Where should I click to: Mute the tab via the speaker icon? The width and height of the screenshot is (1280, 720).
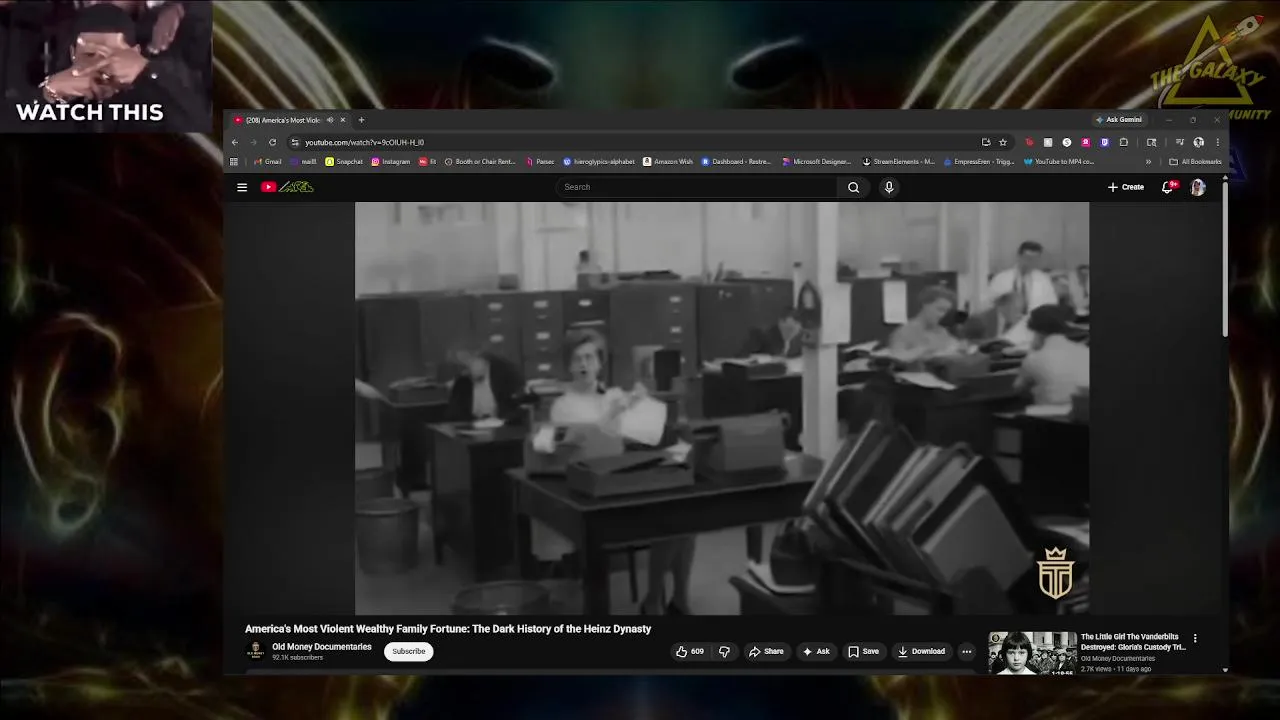330,120
